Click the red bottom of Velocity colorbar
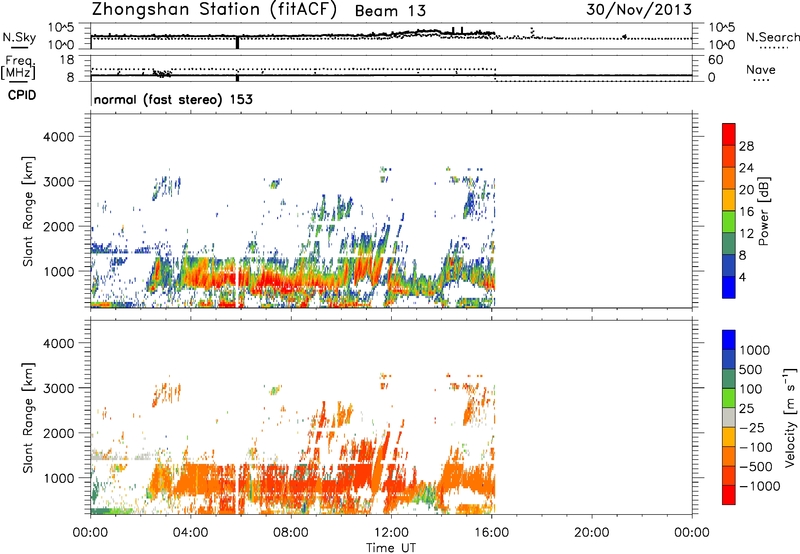 [729, 495]
